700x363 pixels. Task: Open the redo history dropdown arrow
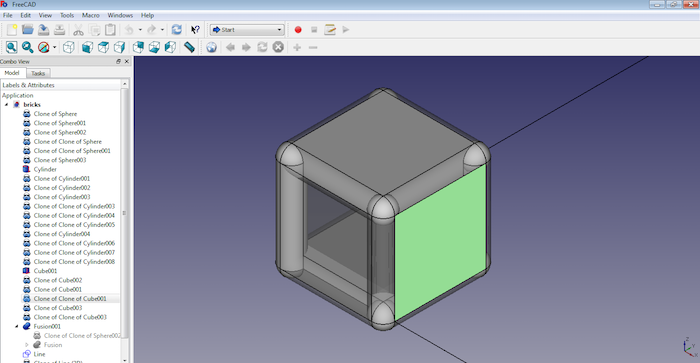[x=162, y=30]
